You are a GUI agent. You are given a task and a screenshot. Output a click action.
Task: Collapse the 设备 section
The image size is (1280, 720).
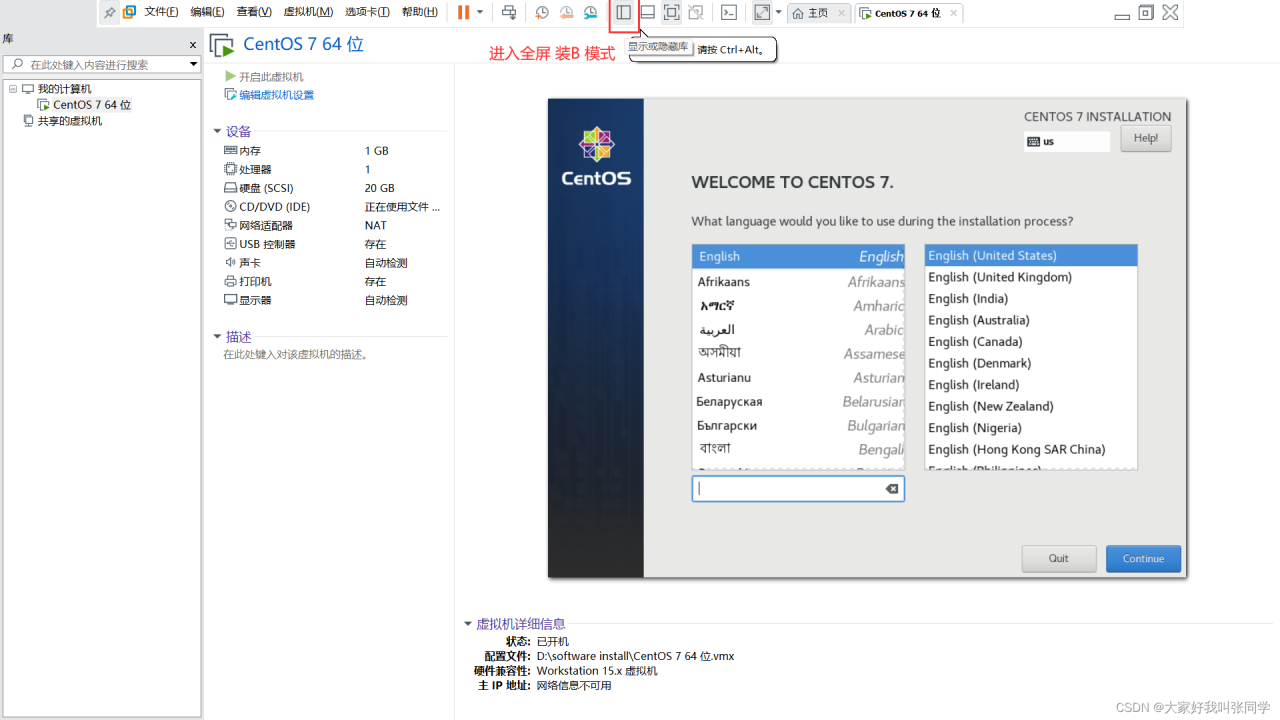(x=217, y=131)
